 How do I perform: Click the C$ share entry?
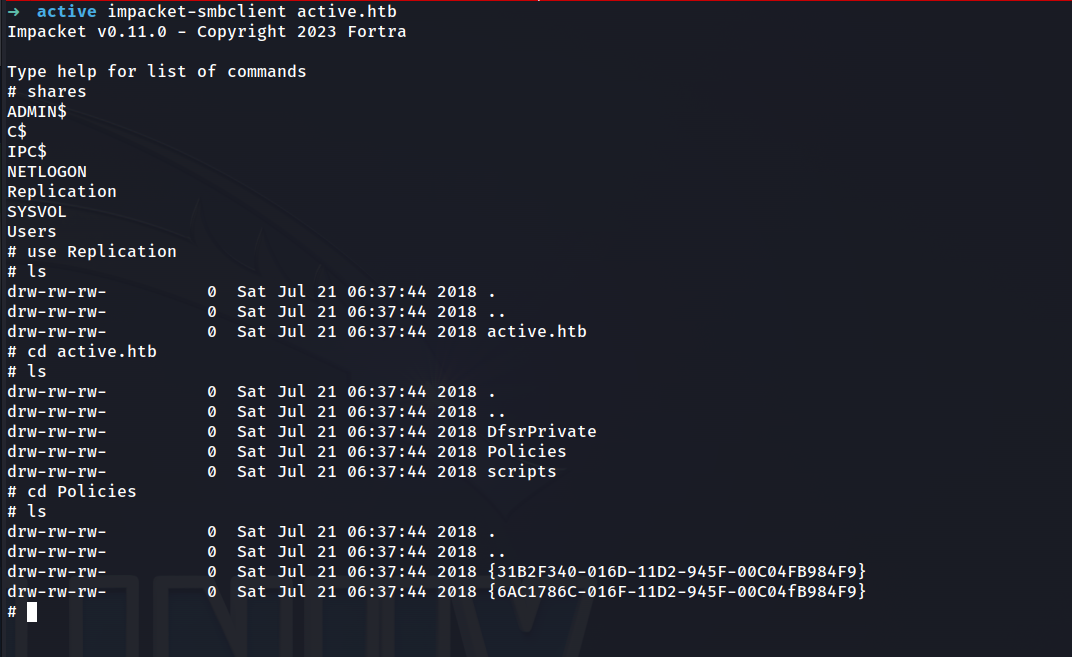(17, 132)
